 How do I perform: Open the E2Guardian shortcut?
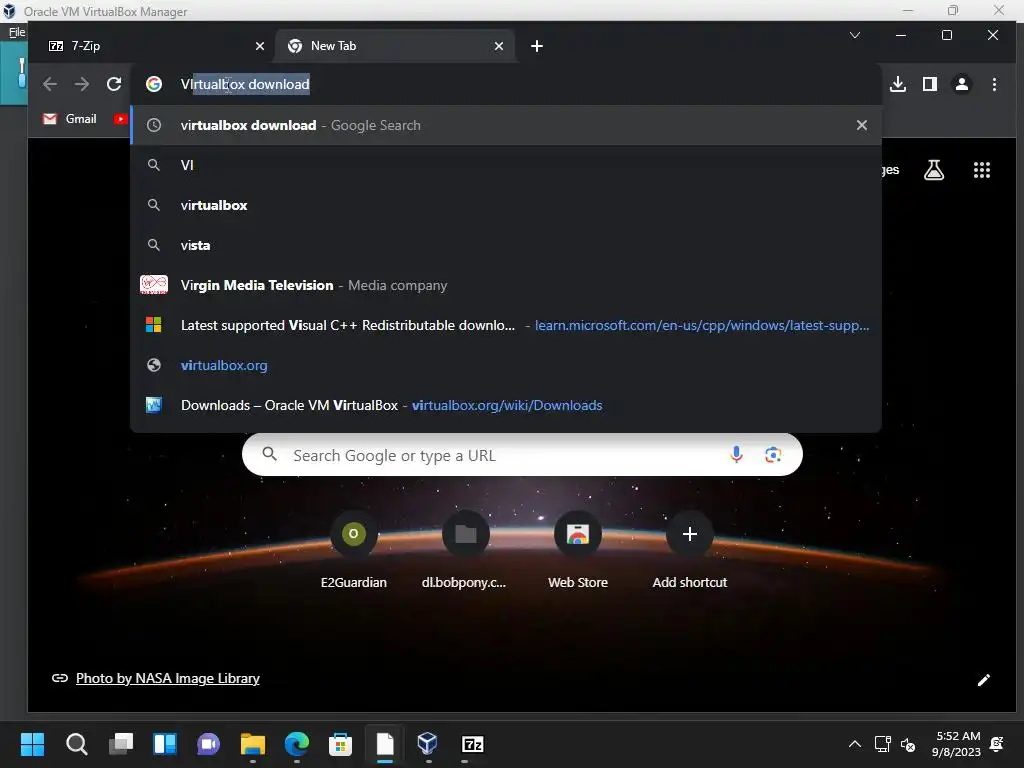click(x=353, y=551)
